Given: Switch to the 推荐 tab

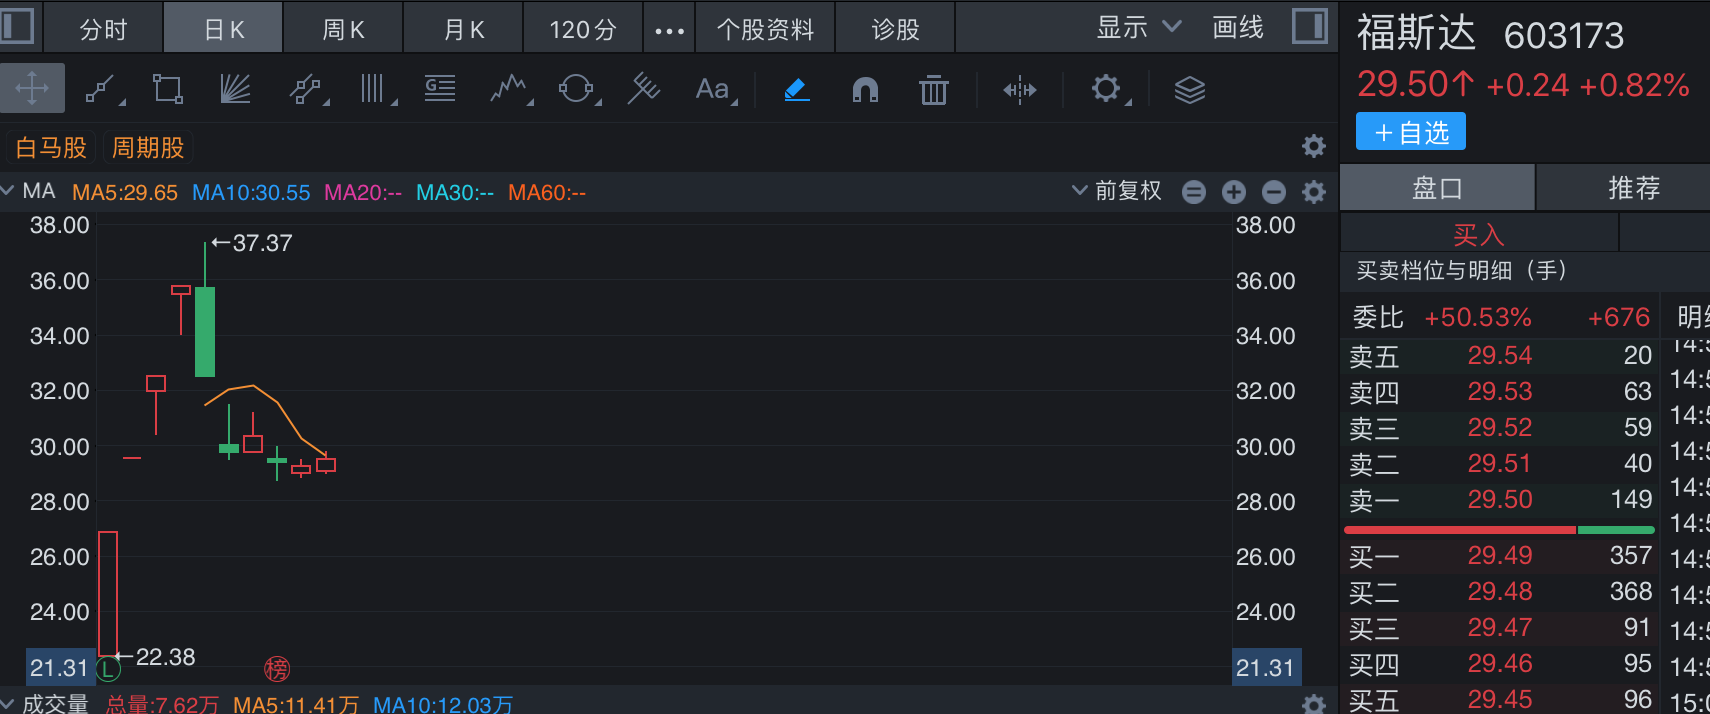Looking at the screenshot, I should (1633, 188).
